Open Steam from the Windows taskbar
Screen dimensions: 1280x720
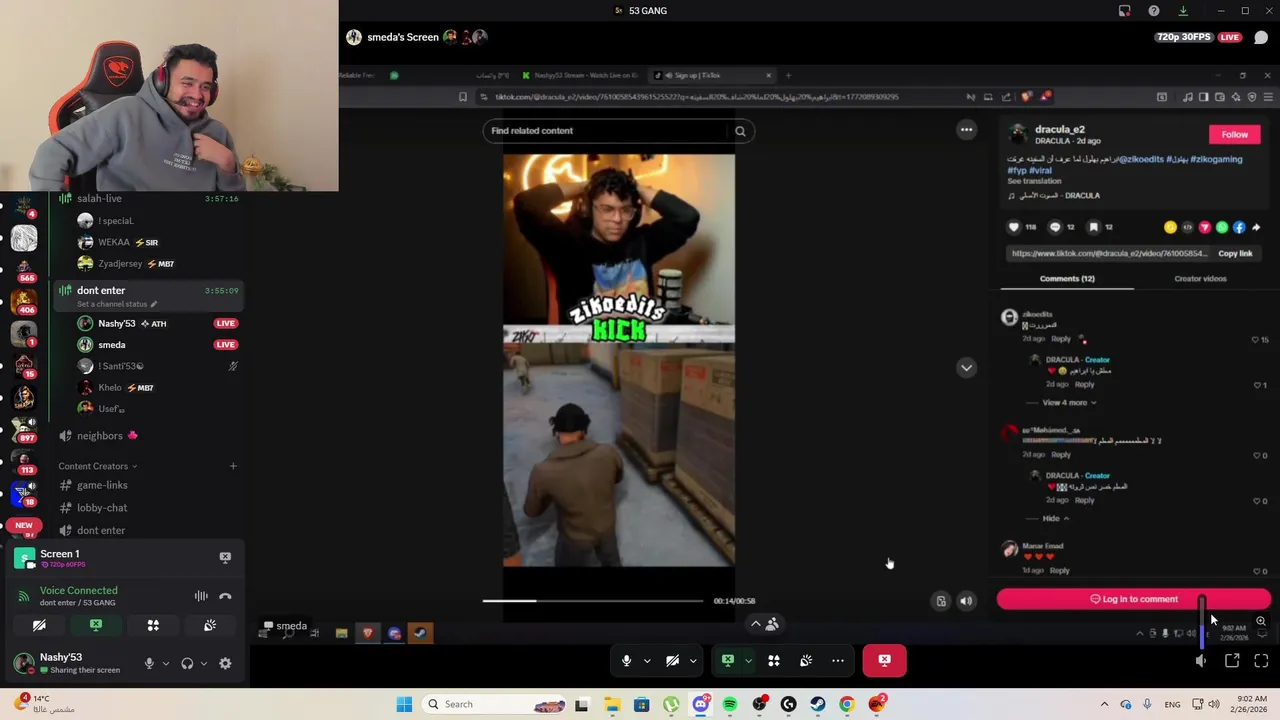(818, 704)
